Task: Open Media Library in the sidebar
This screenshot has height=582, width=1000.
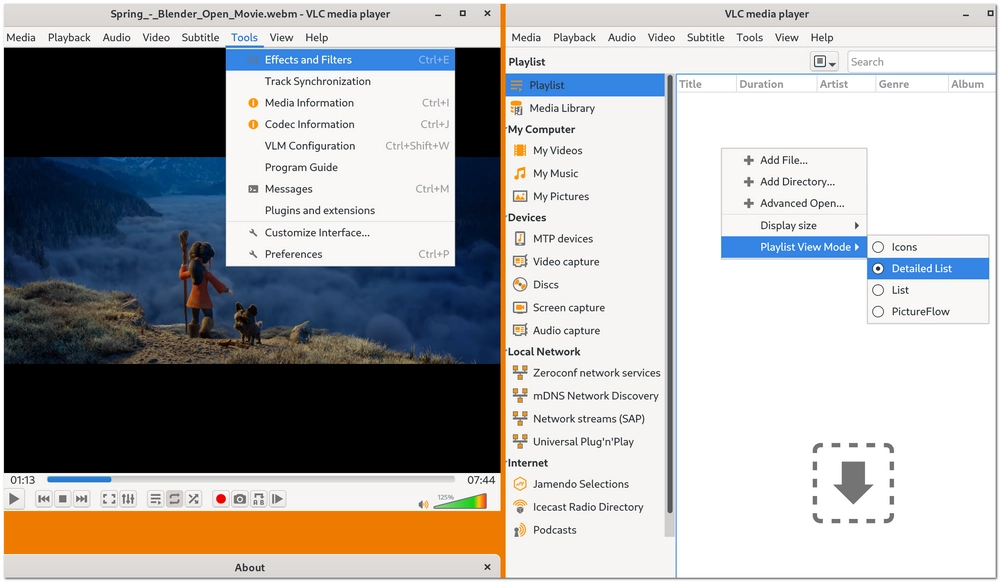Action: 585,108
